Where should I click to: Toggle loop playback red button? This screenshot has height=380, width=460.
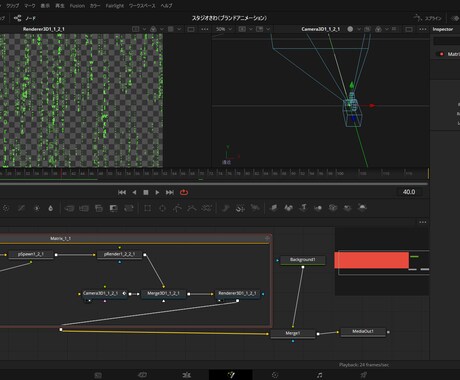tap(184, 192)
